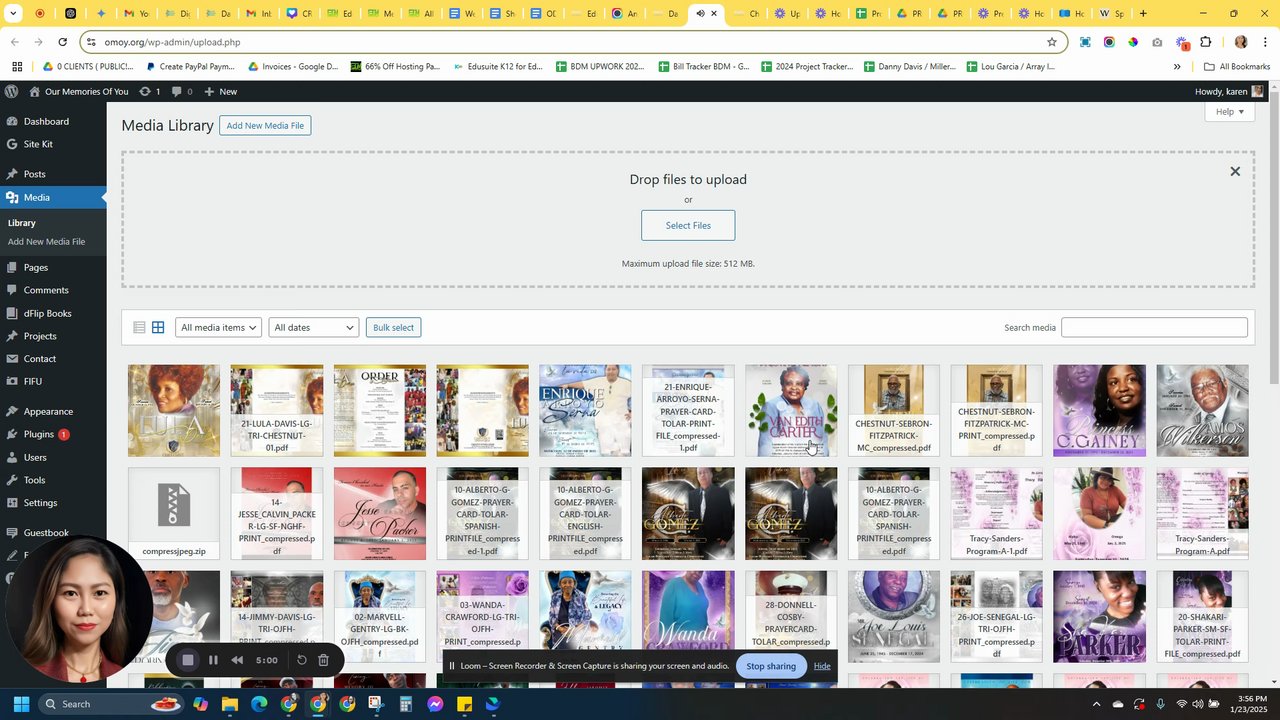Open All media items dropdown
This screenshot has height=720, width=1280.
click(219, 327)
